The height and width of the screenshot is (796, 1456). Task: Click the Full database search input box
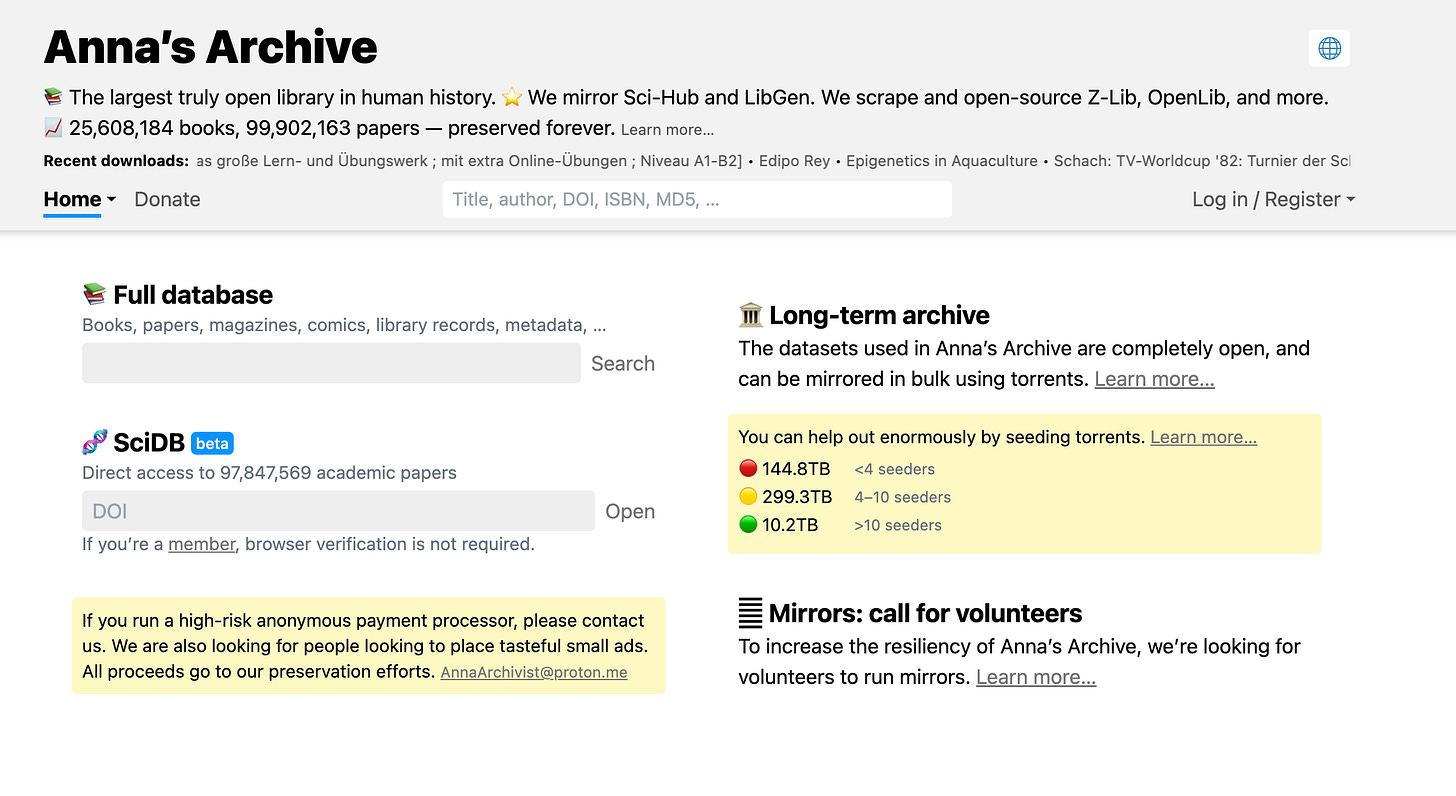click(331, 363)
